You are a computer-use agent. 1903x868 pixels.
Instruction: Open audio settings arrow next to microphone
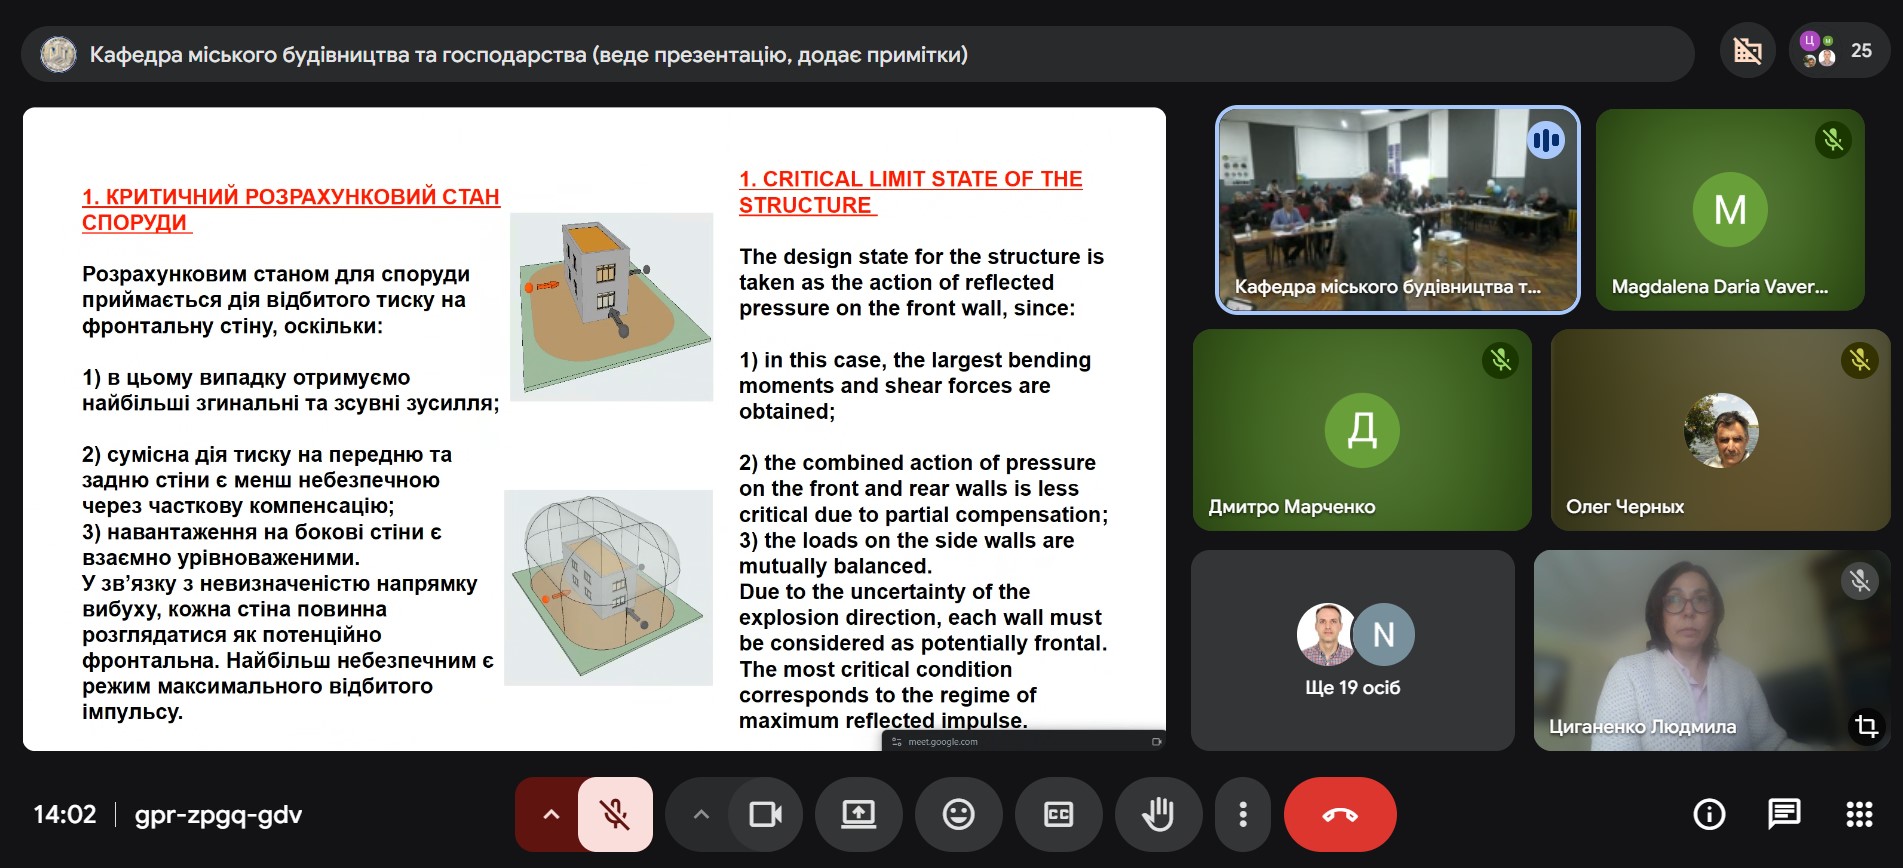550,815
